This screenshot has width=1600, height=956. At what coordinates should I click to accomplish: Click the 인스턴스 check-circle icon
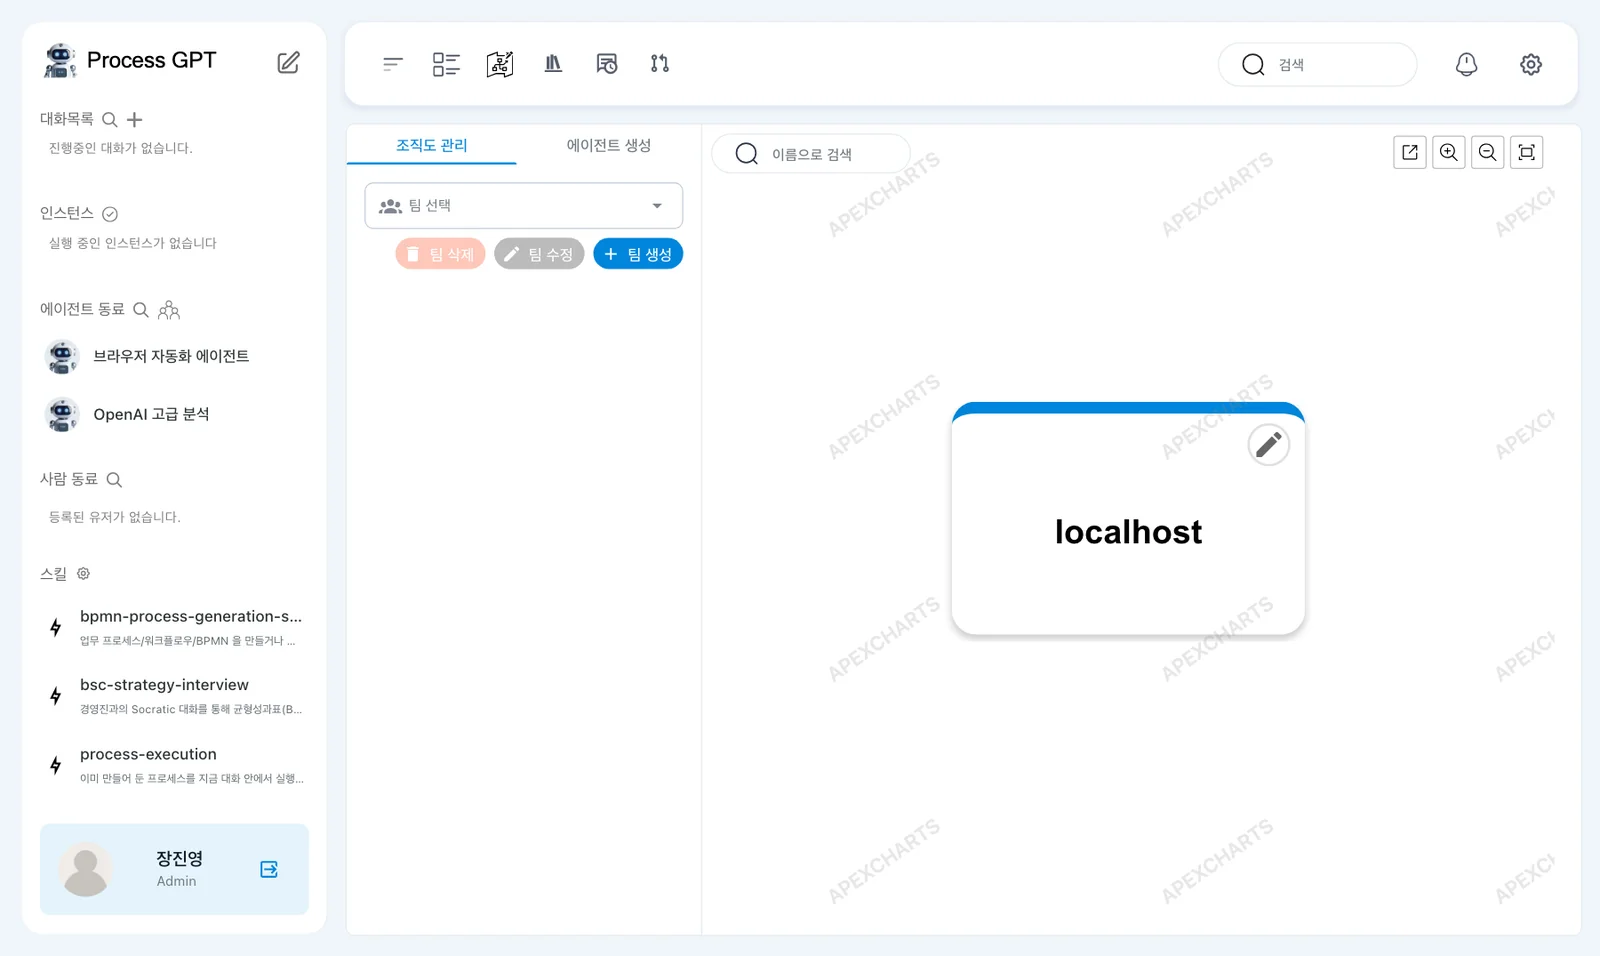(x=110, y=214)
